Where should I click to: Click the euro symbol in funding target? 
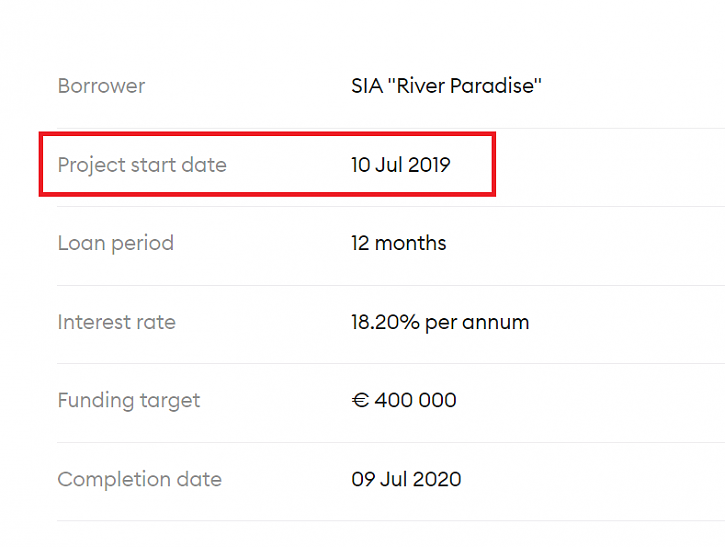(x=360, y=400)
